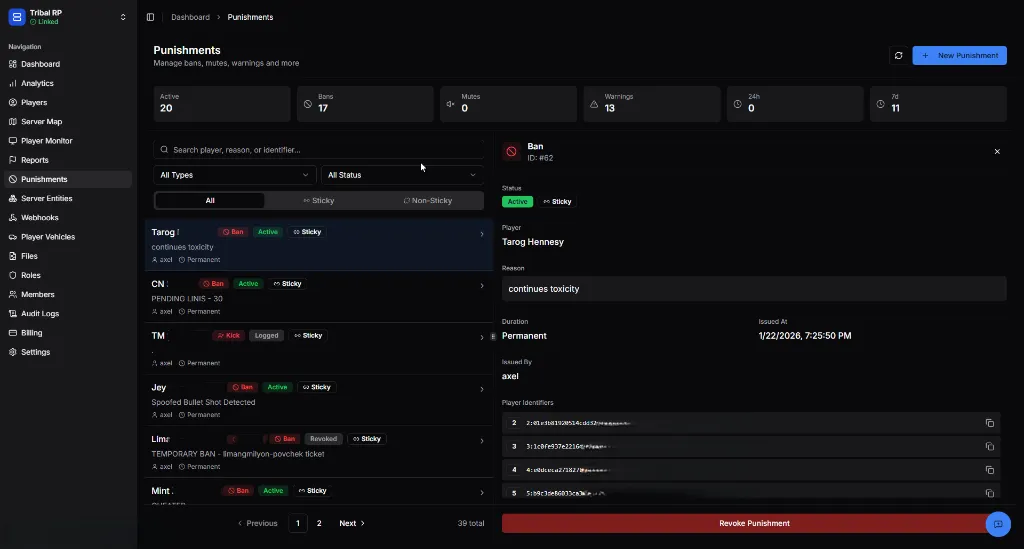Click the Kick badge on TM row
Viewport: 1024px width, 549px height.
point(229,336)
